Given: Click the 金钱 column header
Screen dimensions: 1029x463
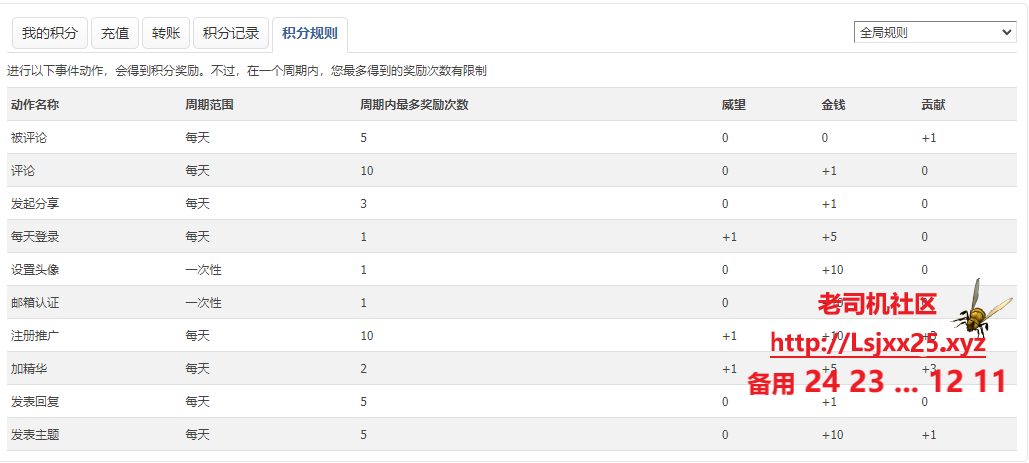Looking at the screenshot, I should pos(833,105).
